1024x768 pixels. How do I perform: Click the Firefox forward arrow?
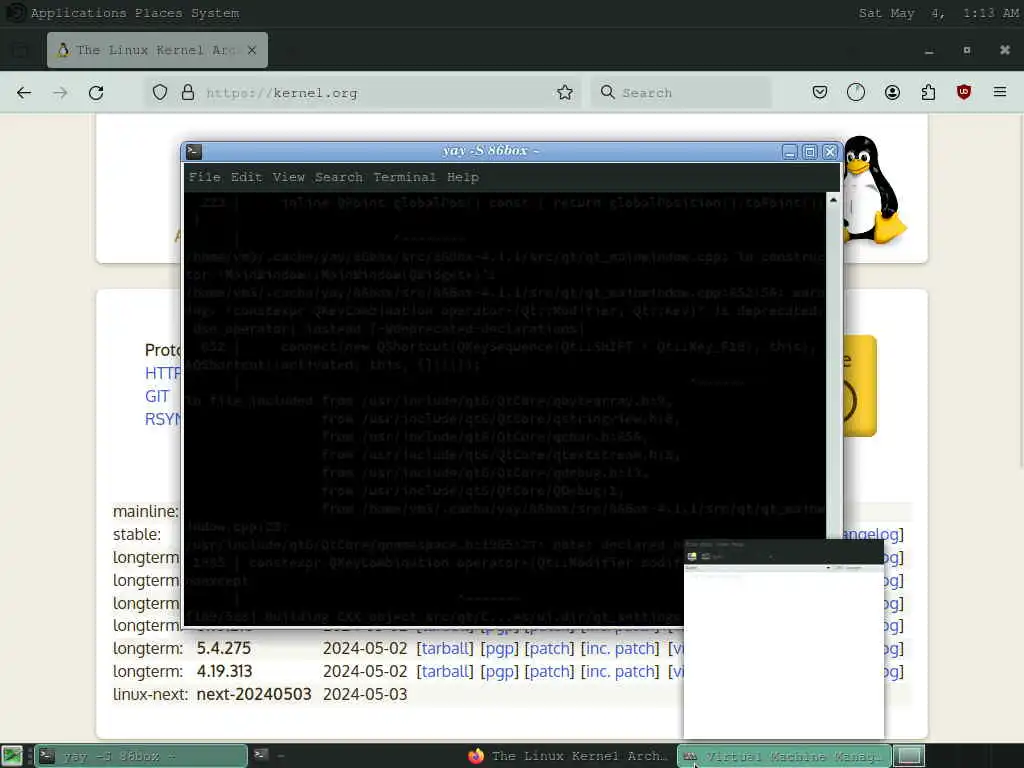click(x=60, y=93)
